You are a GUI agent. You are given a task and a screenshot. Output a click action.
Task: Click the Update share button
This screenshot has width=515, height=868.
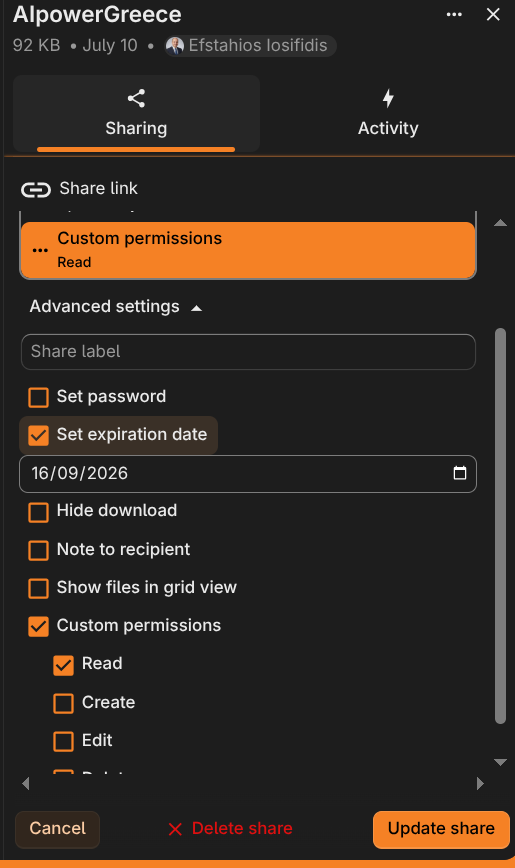[441, 829]
